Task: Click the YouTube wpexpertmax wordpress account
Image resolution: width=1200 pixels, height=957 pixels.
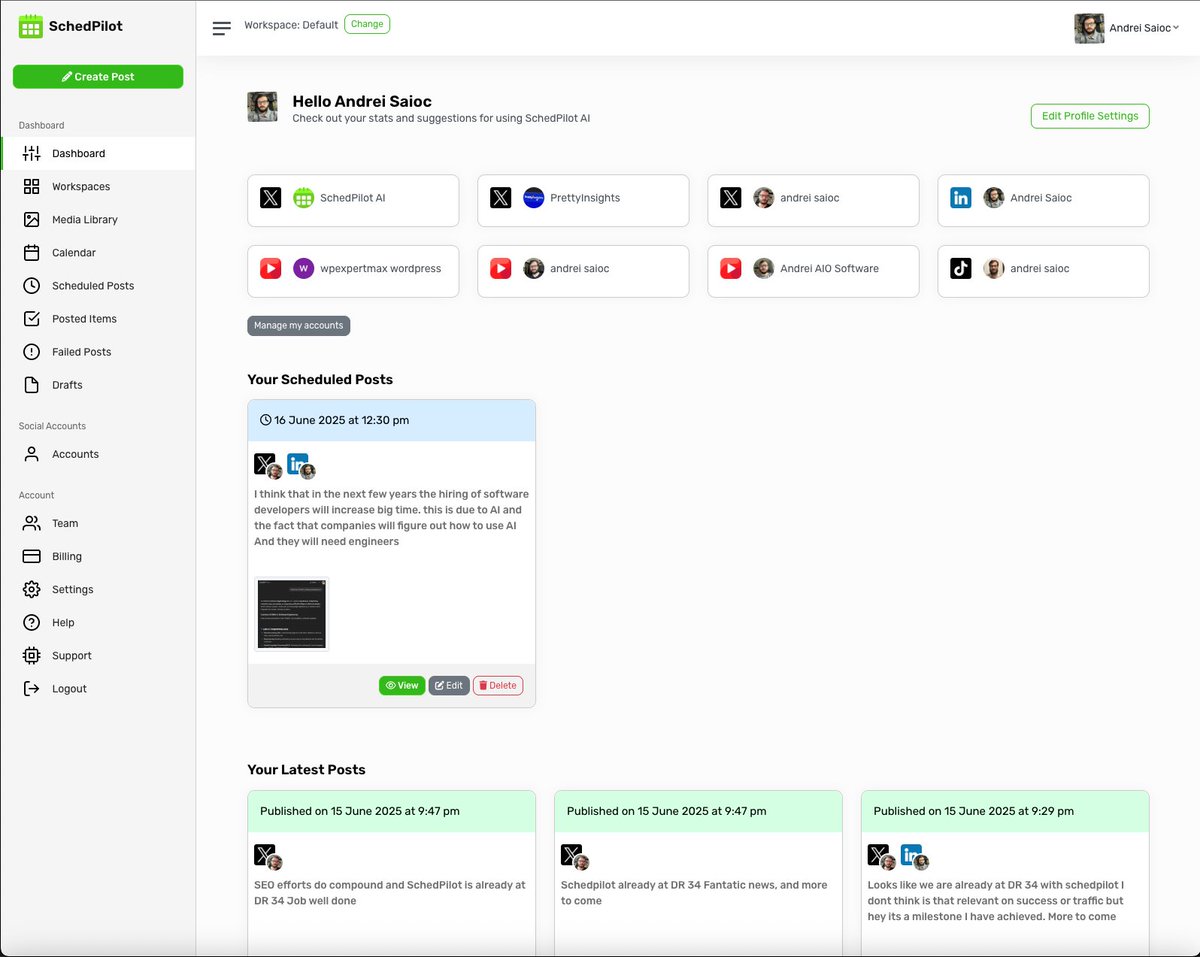Action: click(x=352, y=269)
